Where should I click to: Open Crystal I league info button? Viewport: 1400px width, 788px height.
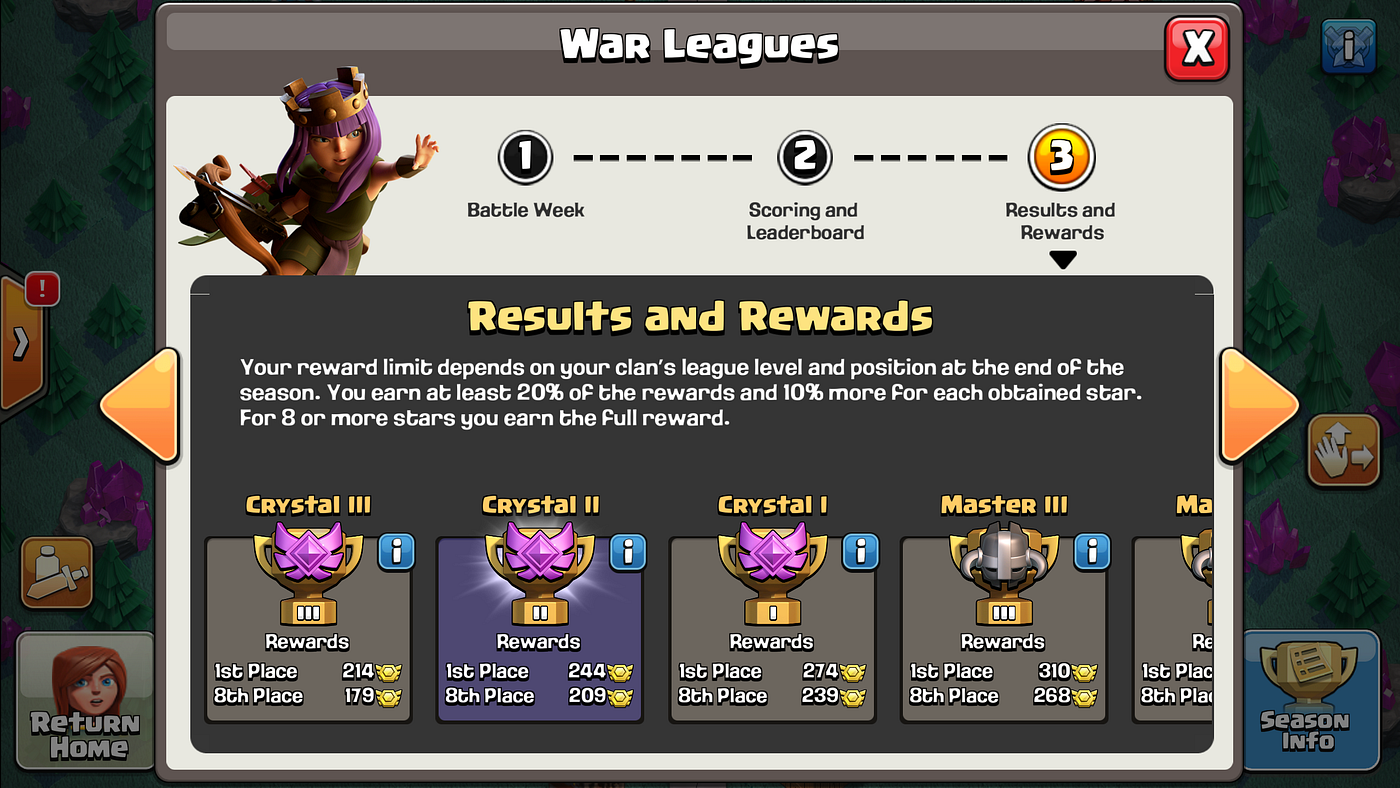click(x=860, y=551)
